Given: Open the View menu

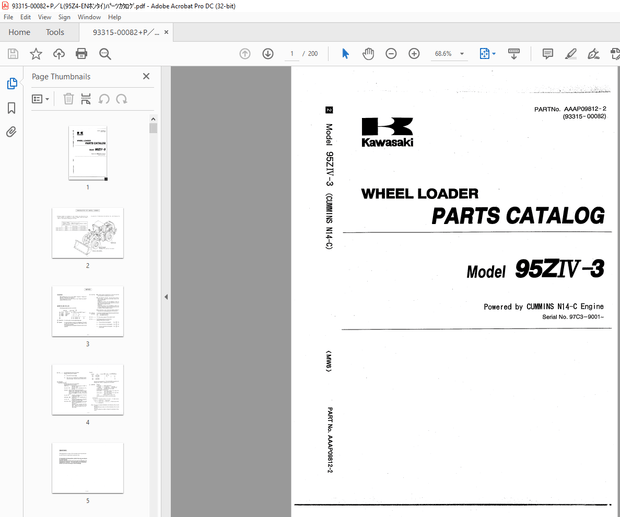Looking at the screenshot, I should (x=44, y=17).
